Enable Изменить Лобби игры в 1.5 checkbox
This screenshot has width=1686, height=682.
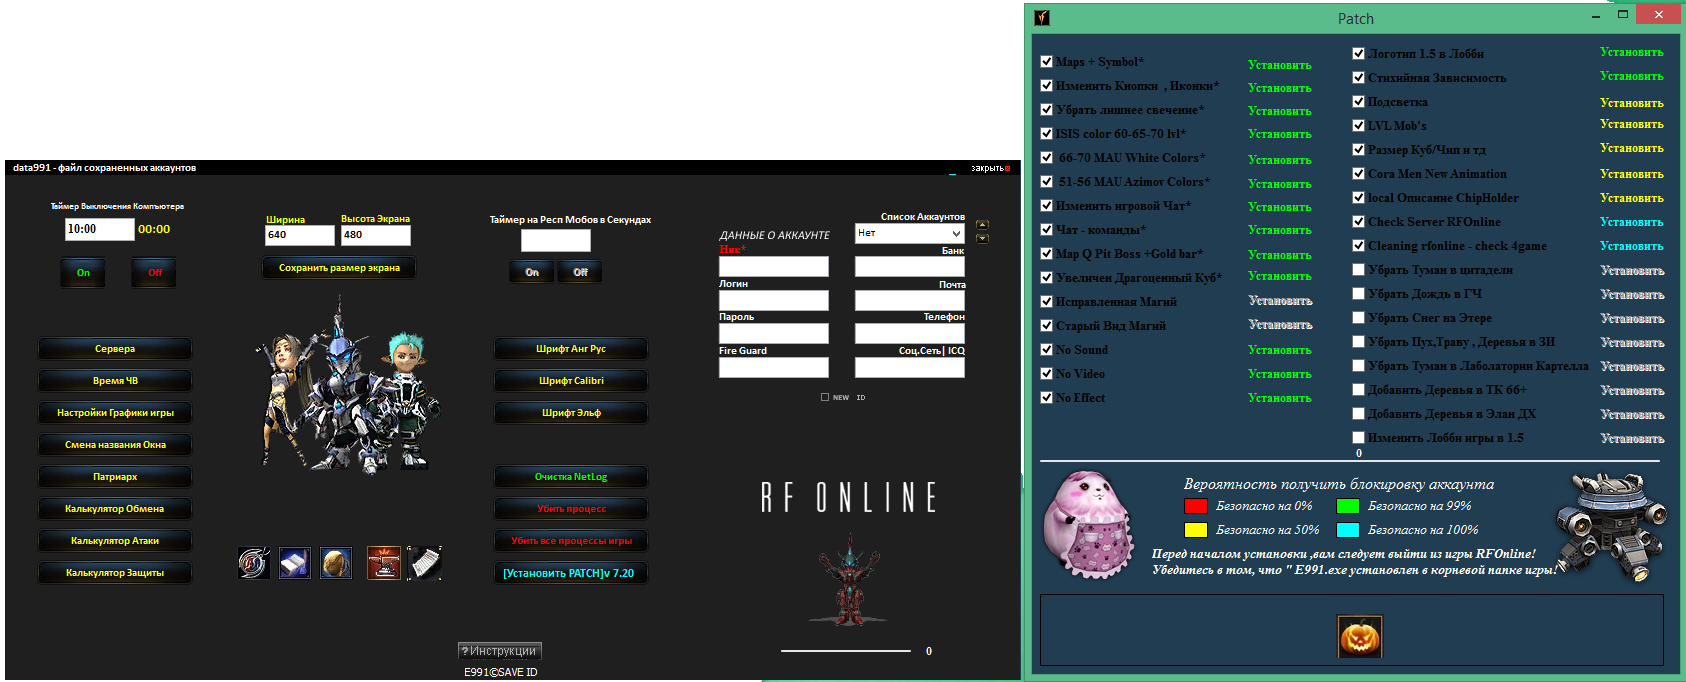(x=1358, y=437)
